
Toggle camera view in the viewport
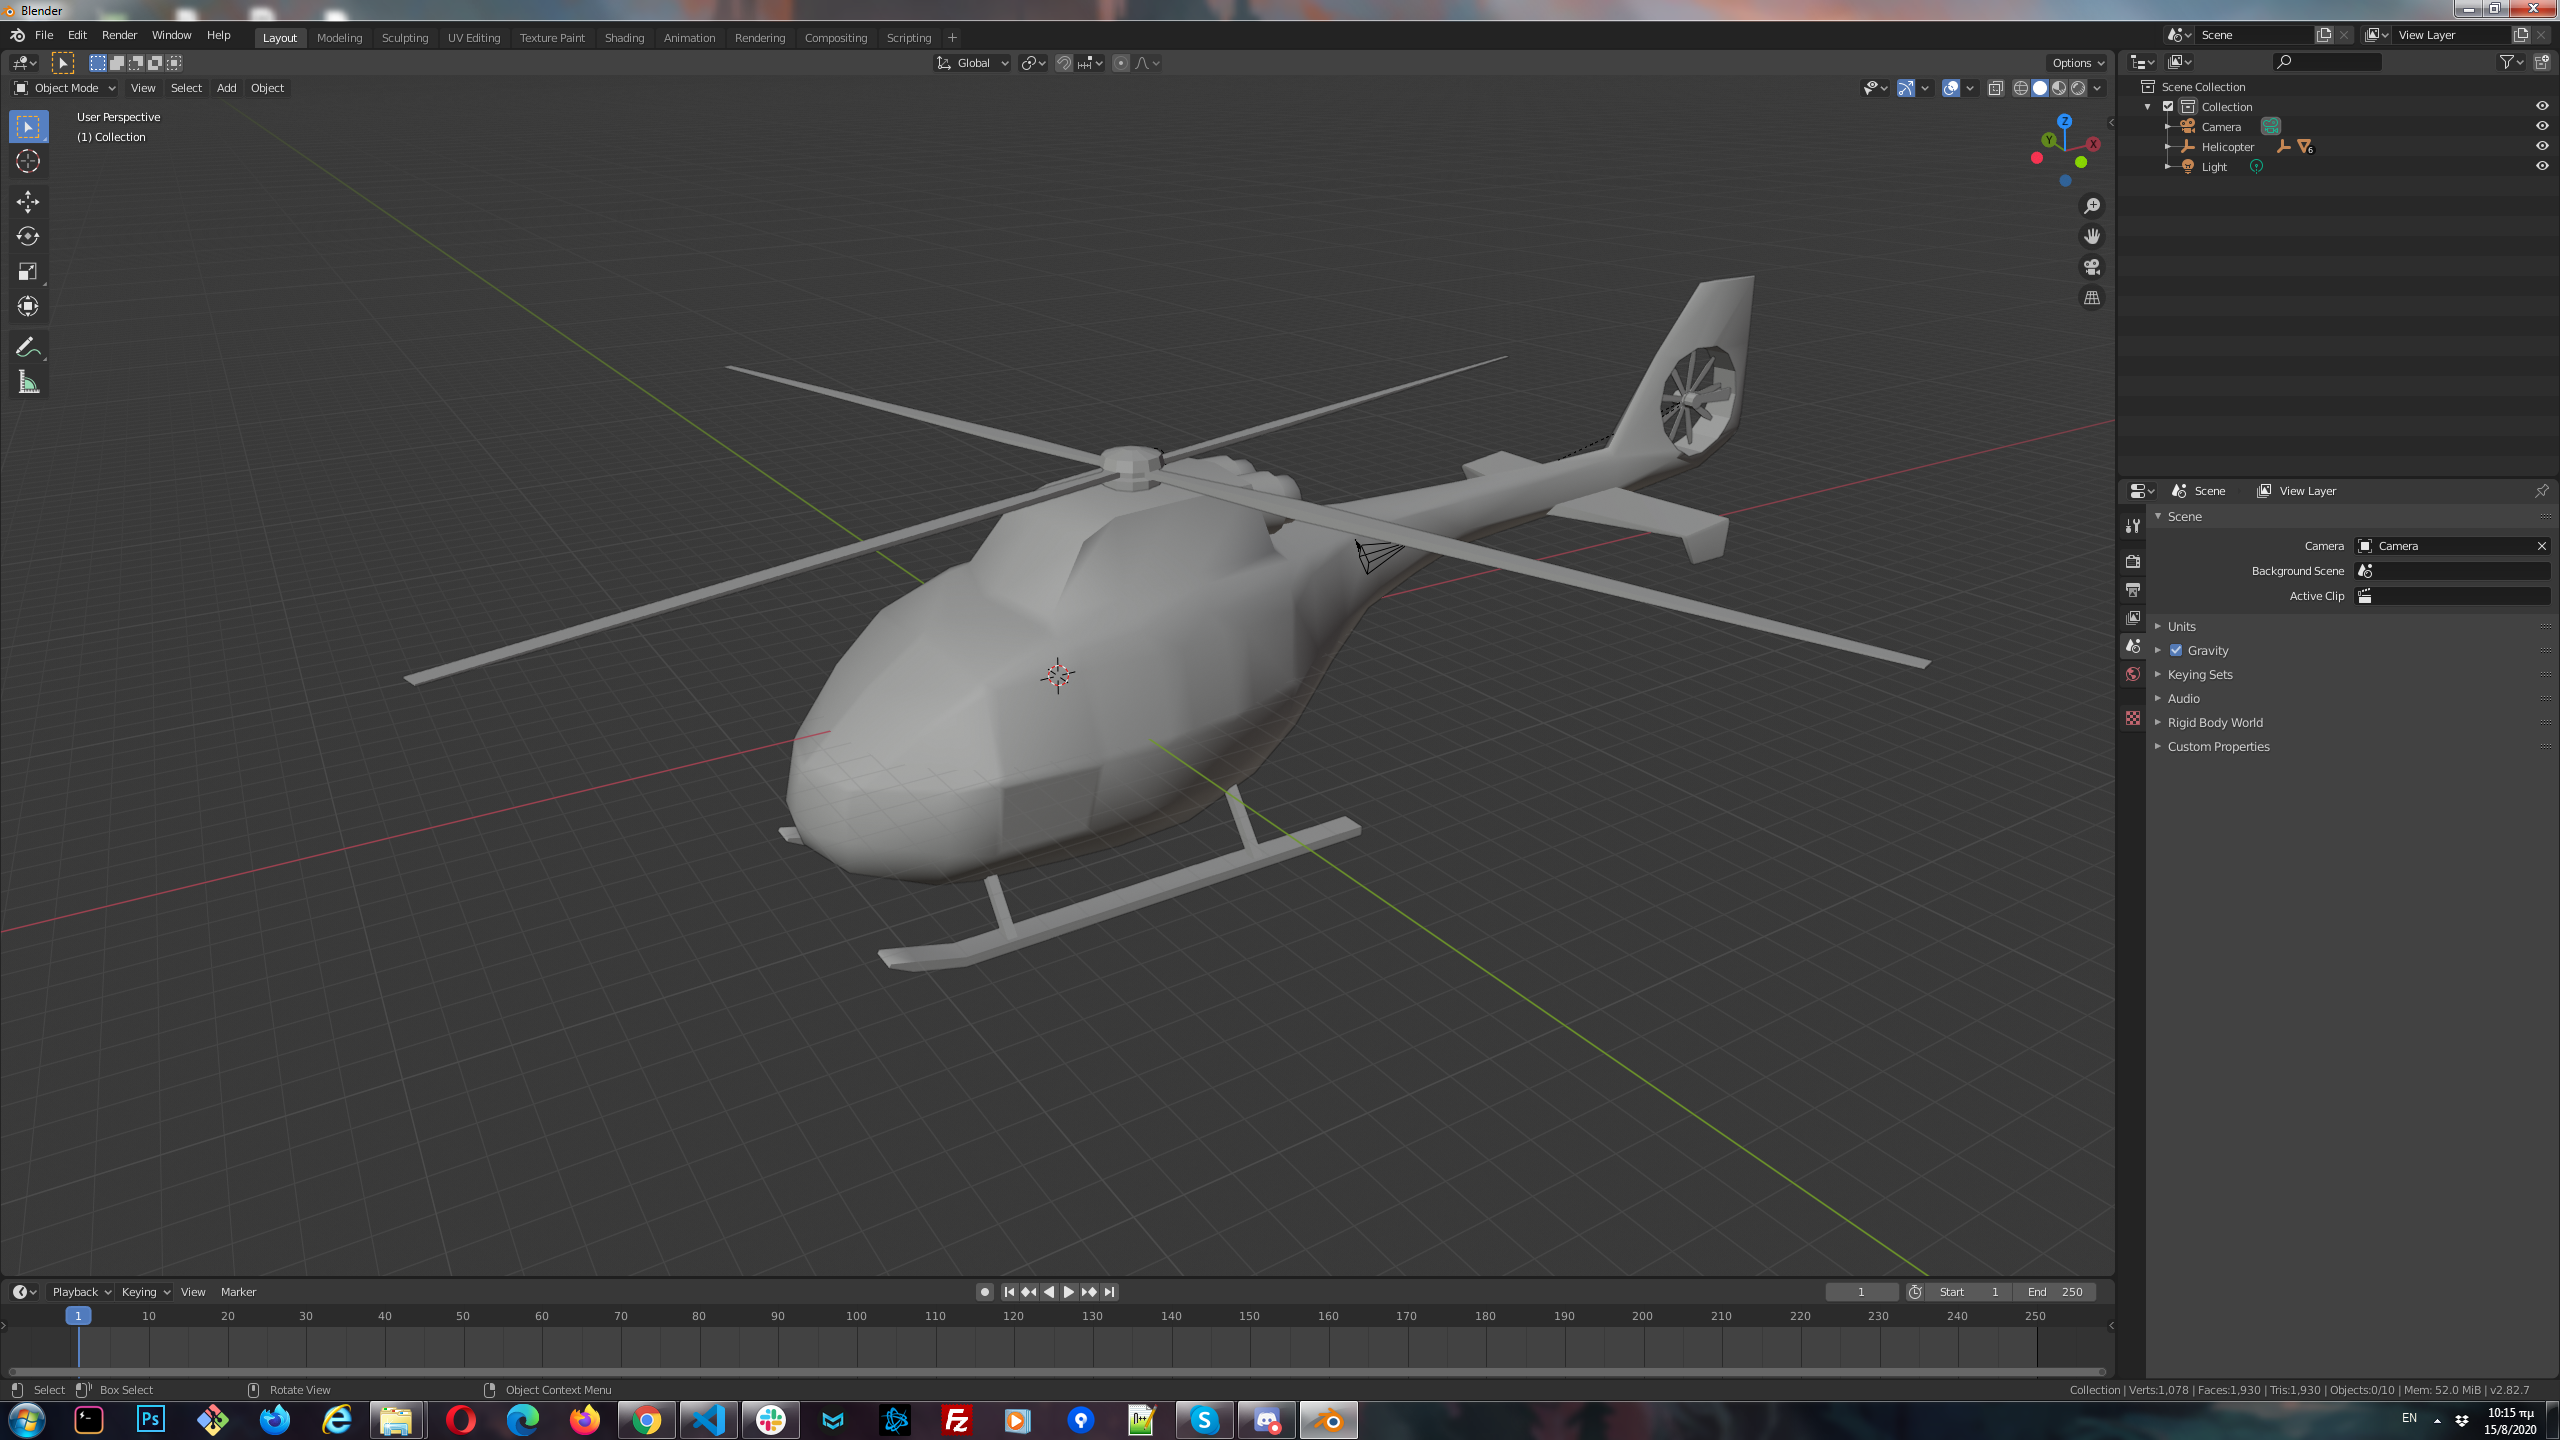pos(2091,267)
